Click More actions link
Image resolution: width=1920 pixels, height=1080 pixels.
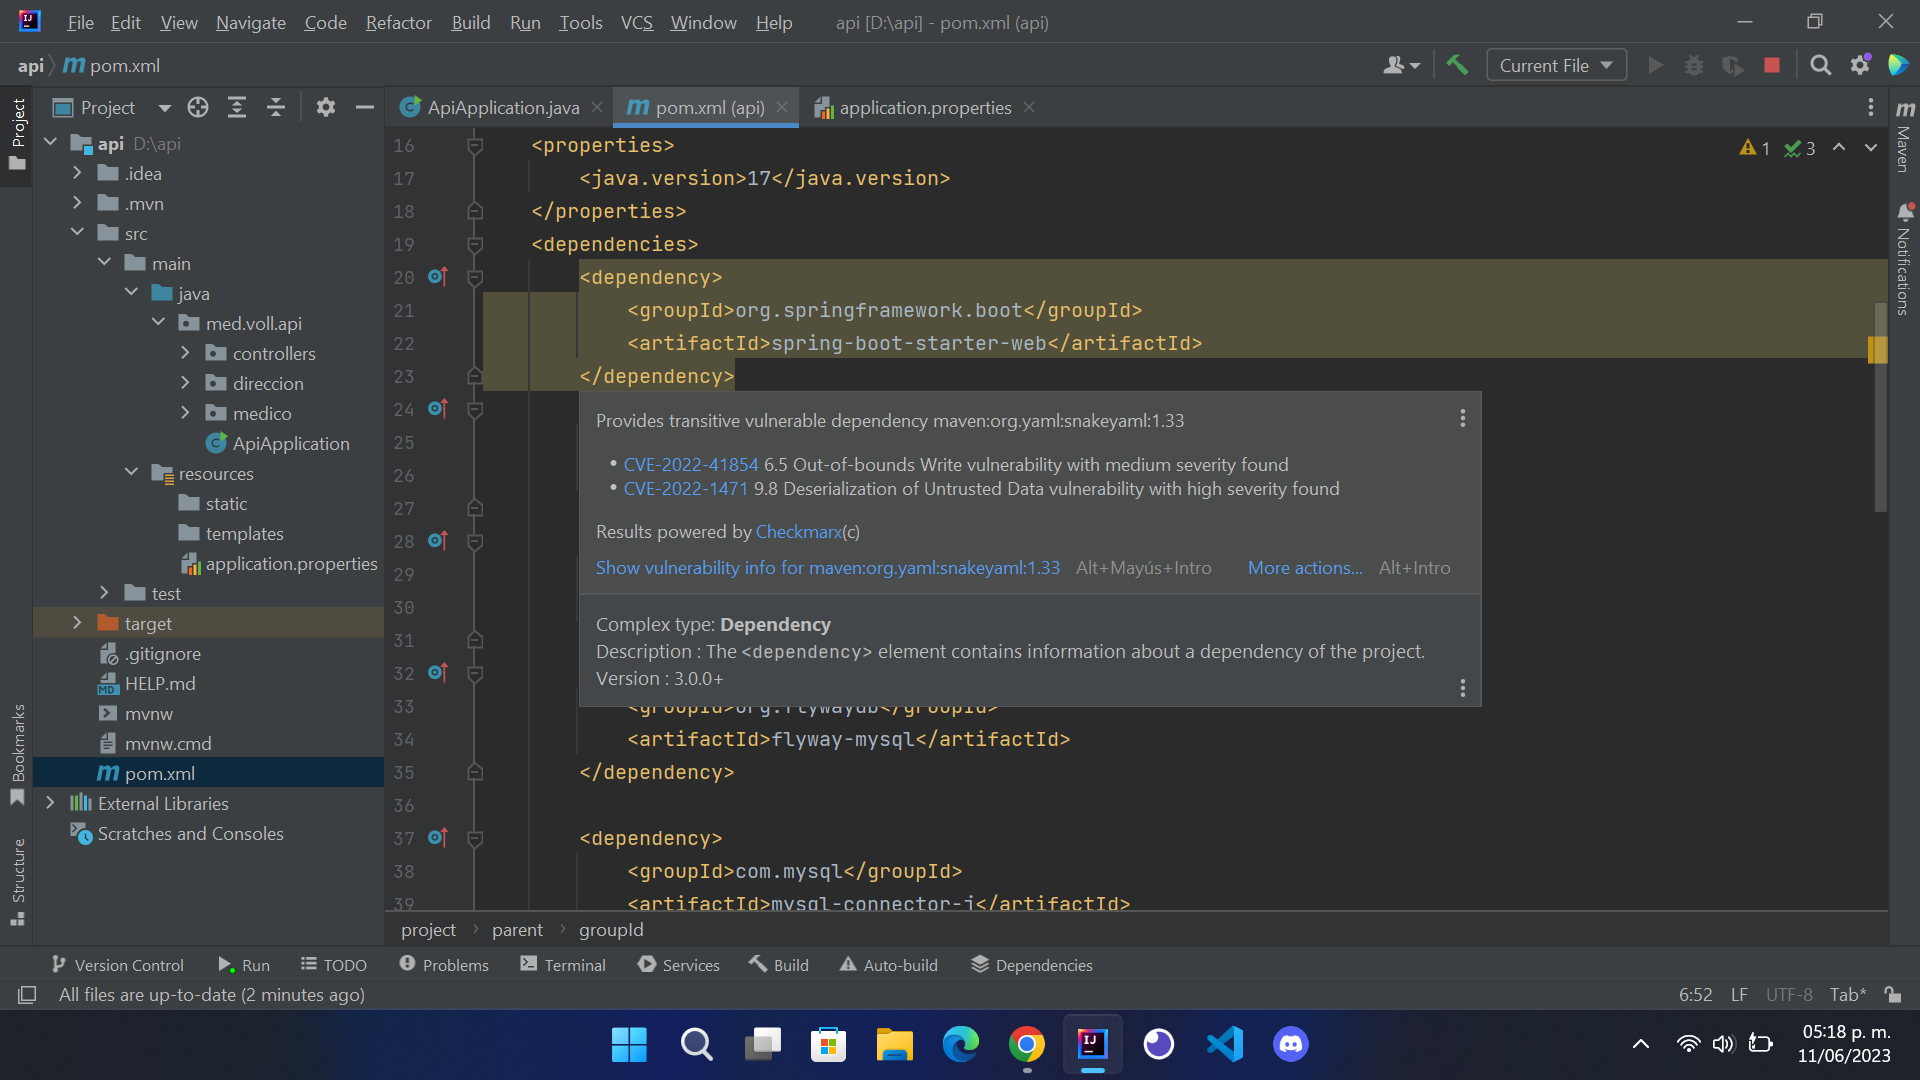(1305, 568)
